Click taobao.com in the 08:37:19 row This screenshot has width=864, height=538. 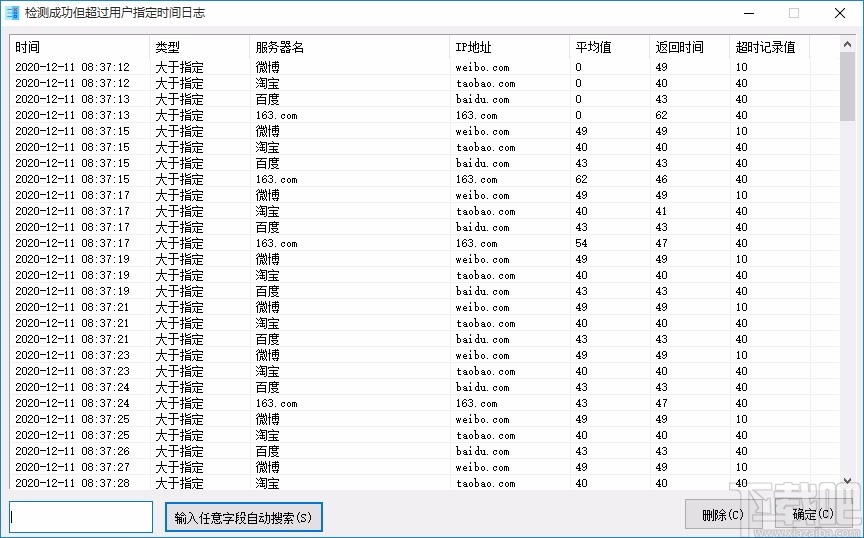(486, 275)
